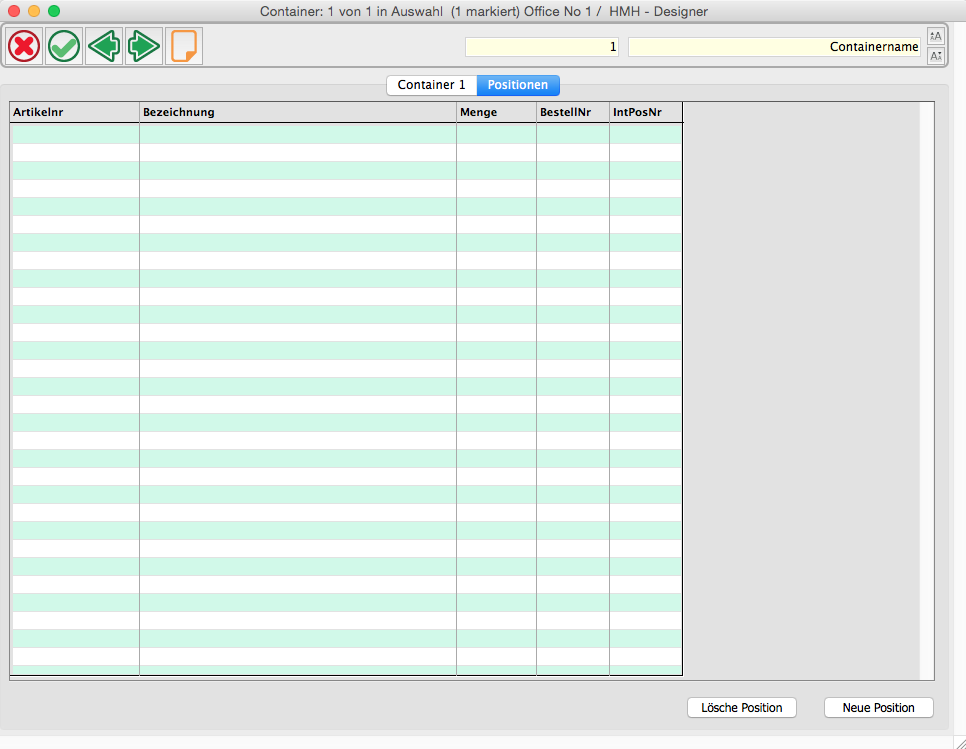Select the Positionen tab
Screen dimensions: 966x749
518,85
